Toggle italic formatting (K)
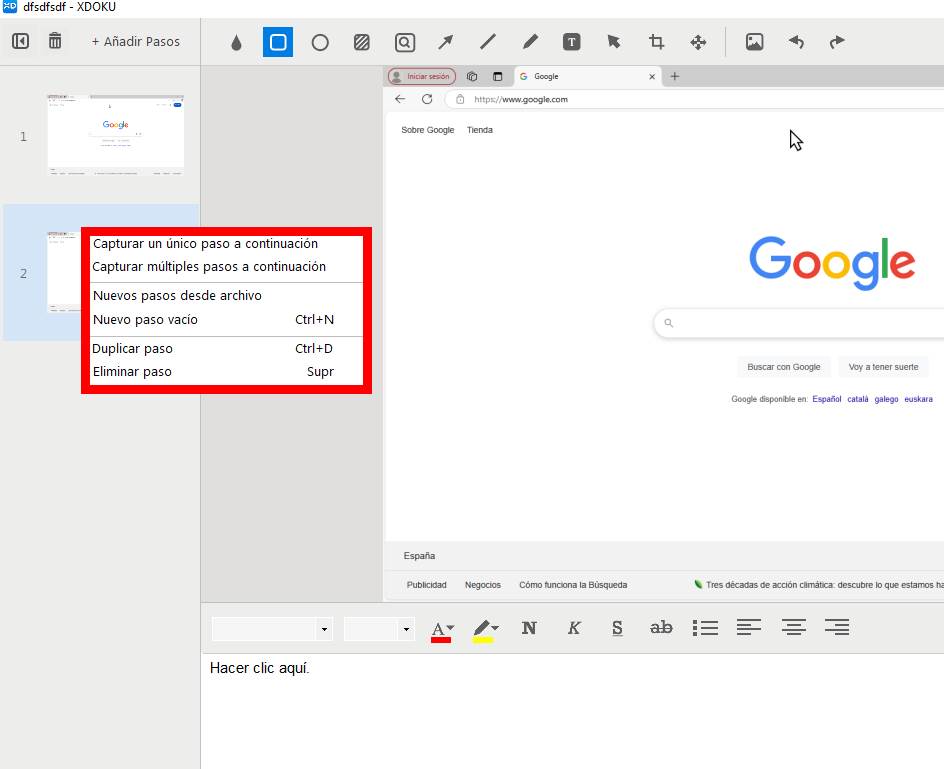The height and width of the screenshot is (769, 944). pyautogui.click(x=574, y=628)
